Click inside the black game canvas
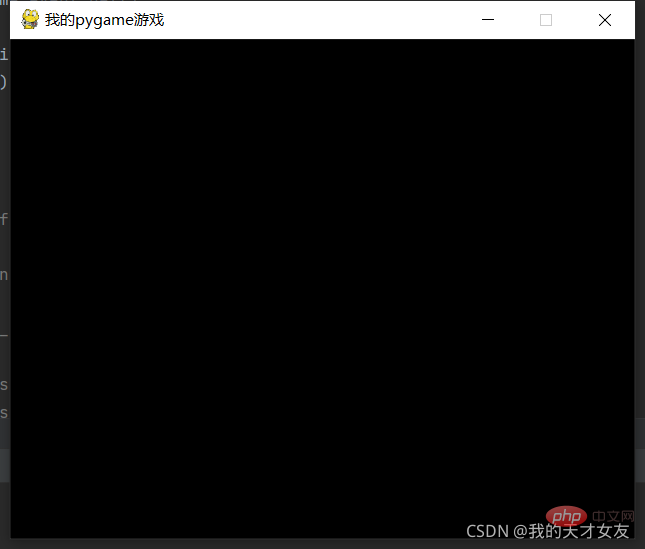Image resolution: width=645 pixels, height=549 pixels. coord(322,288)
